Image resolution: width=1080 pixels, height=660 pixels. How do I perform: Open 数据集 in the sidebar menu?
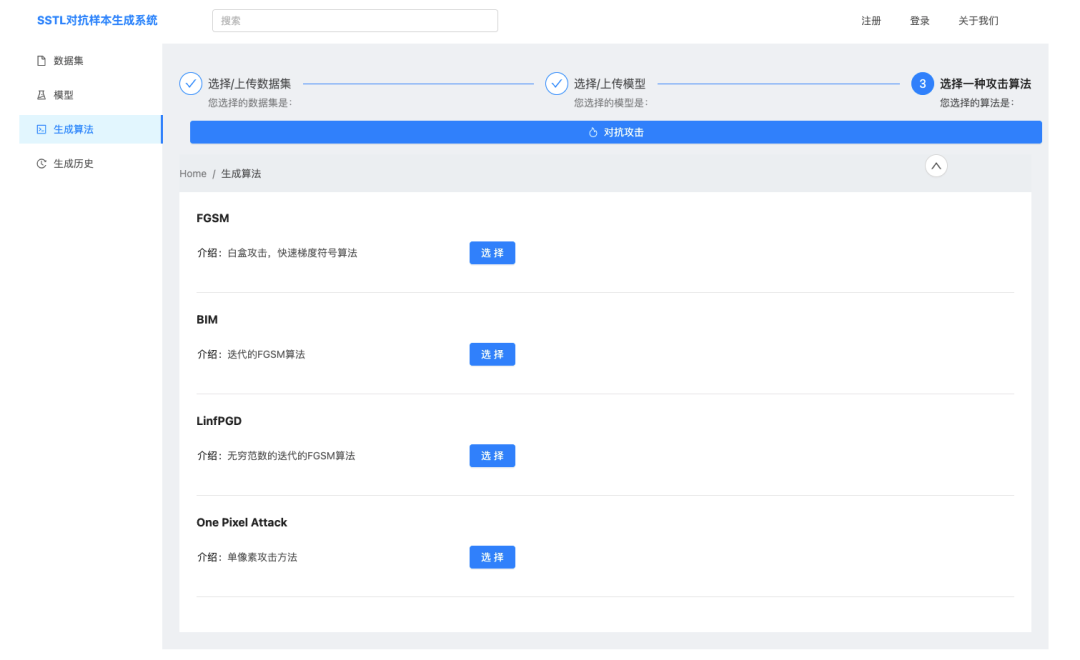point(91,61)
